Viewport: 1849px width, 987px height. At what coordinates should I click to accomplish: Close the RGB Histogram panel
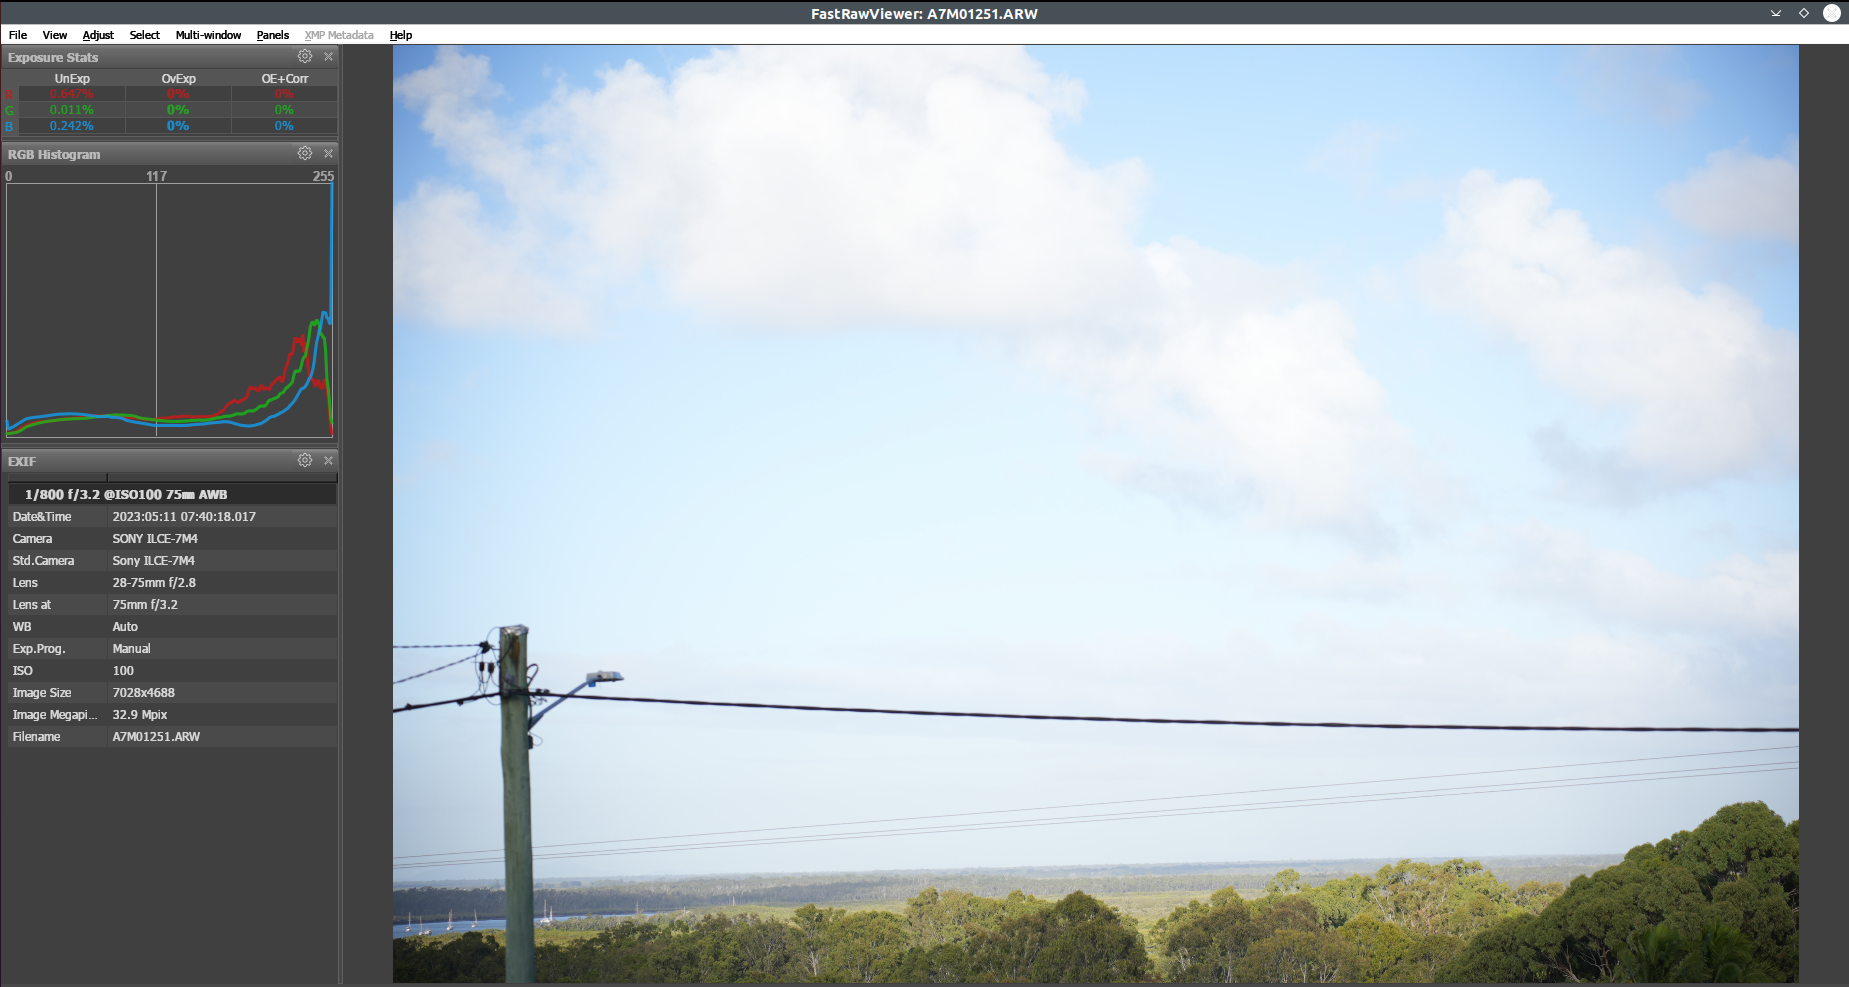pos(328,154)
